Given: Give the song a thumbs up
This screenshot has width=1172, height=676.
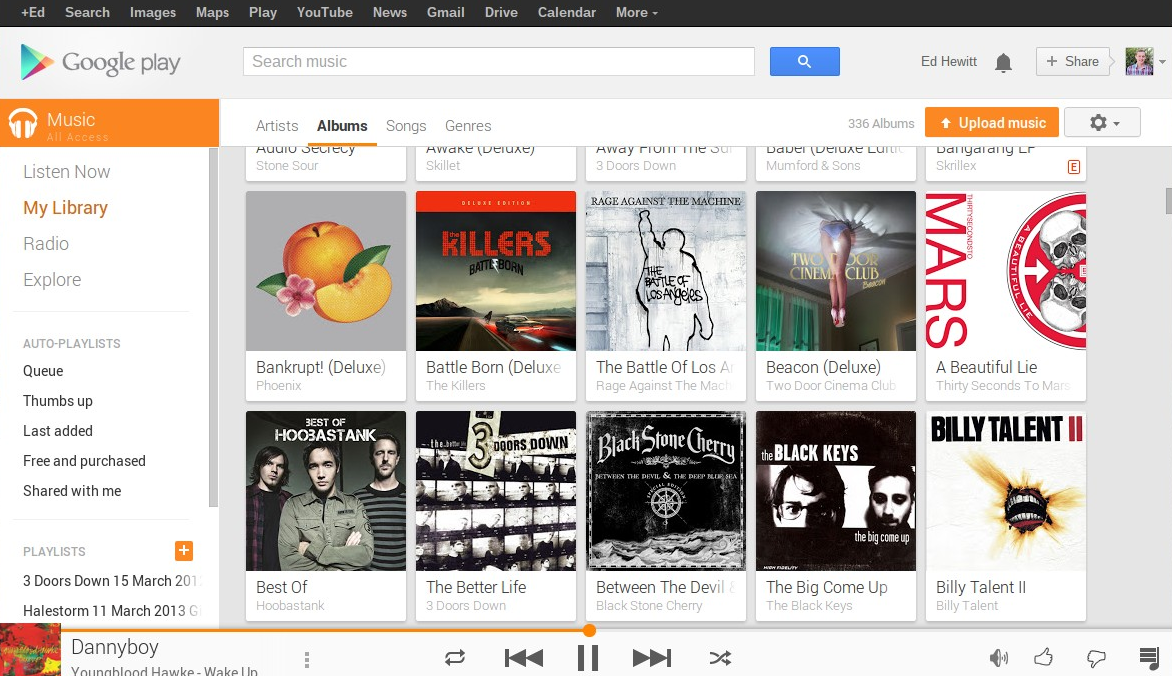Looking at the screenshot, I should pyautogui.click(x=1043, y=657).
